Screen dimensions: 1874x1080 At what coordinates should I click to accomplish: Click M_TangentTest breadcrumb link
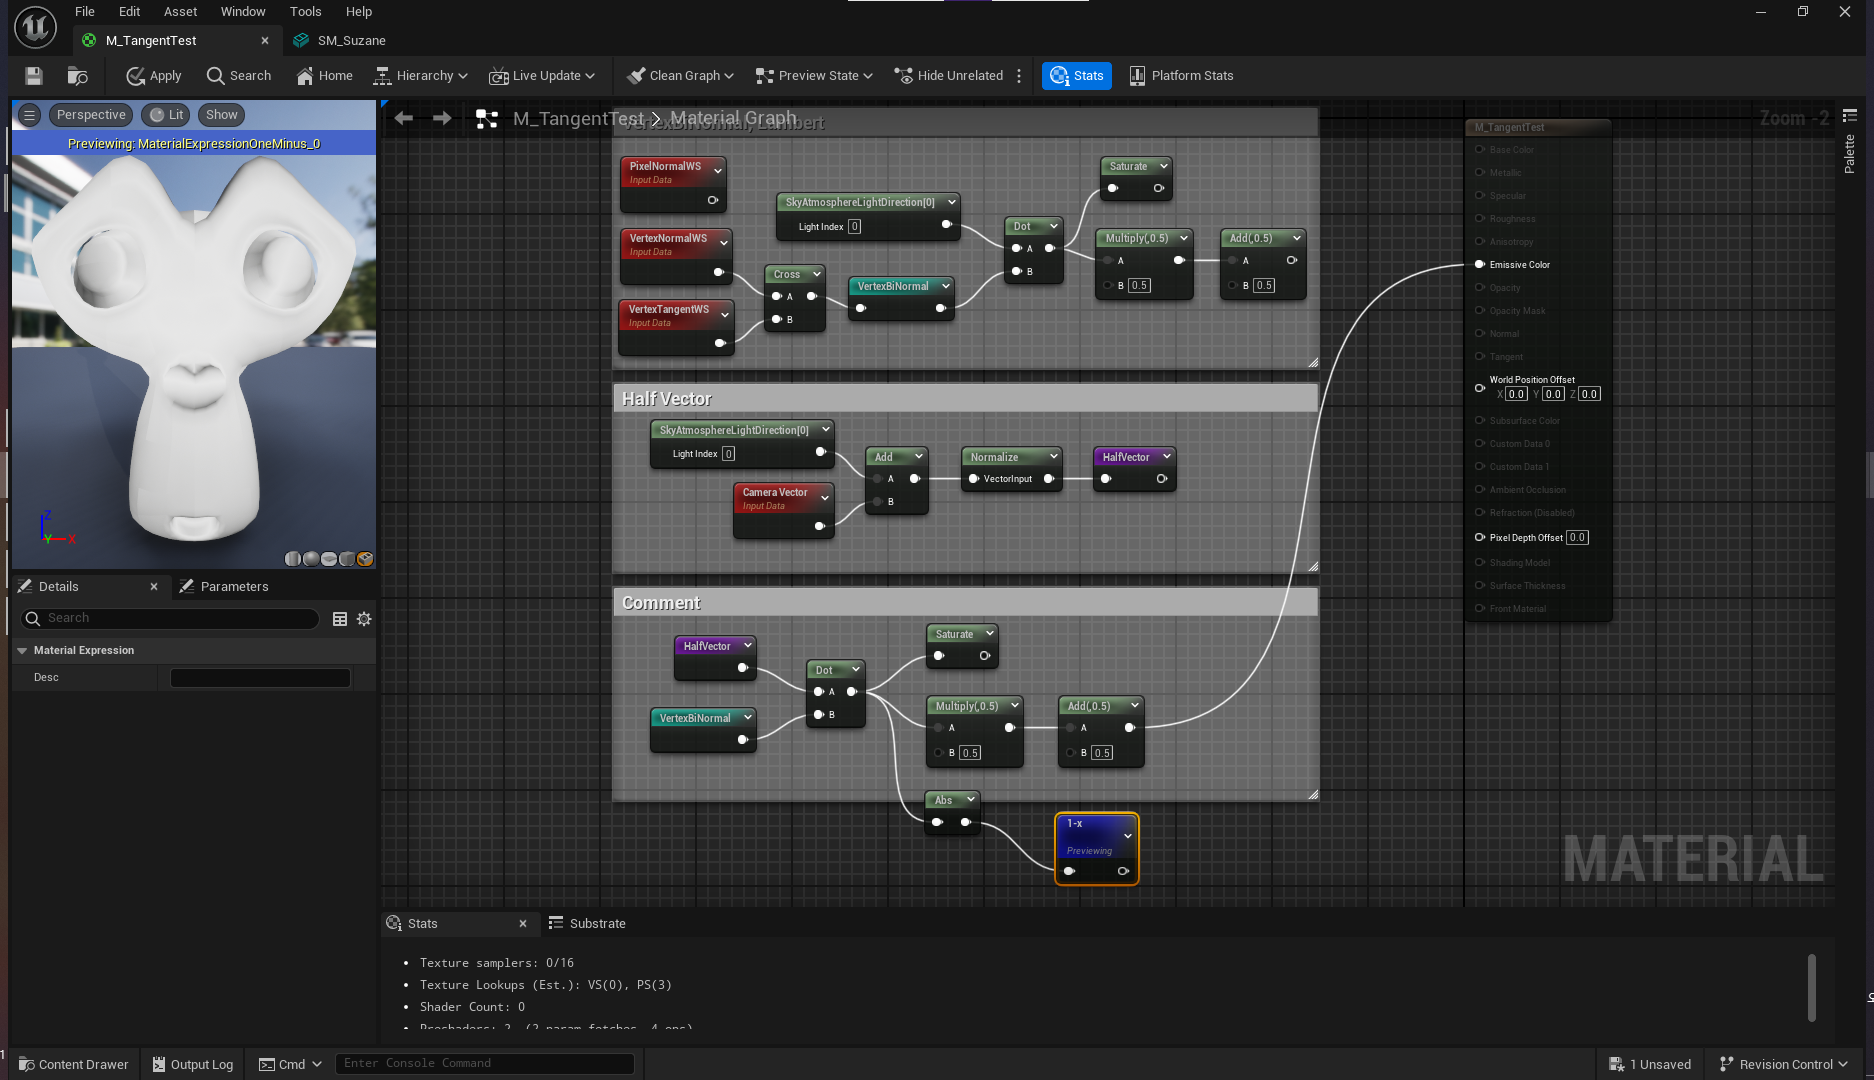point(579,119)
